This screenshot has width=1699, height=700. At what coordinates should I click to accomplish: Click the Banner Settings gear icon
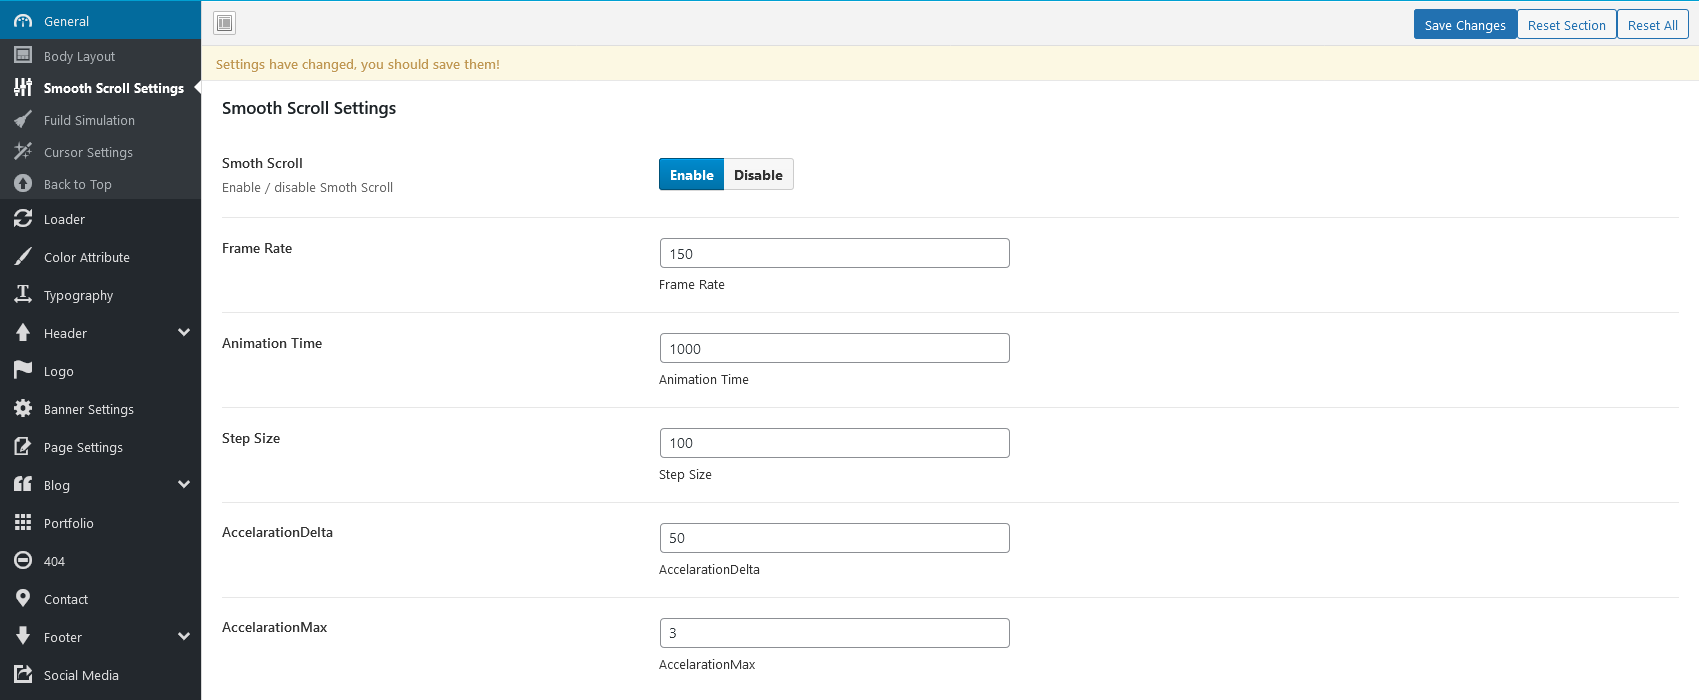tap(23, 408)
